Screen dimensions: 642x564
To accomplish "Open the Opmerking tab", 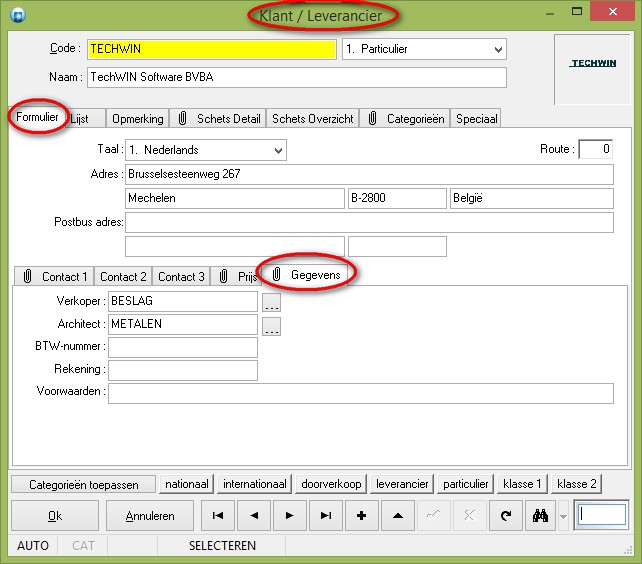I will tap(138, 119).
